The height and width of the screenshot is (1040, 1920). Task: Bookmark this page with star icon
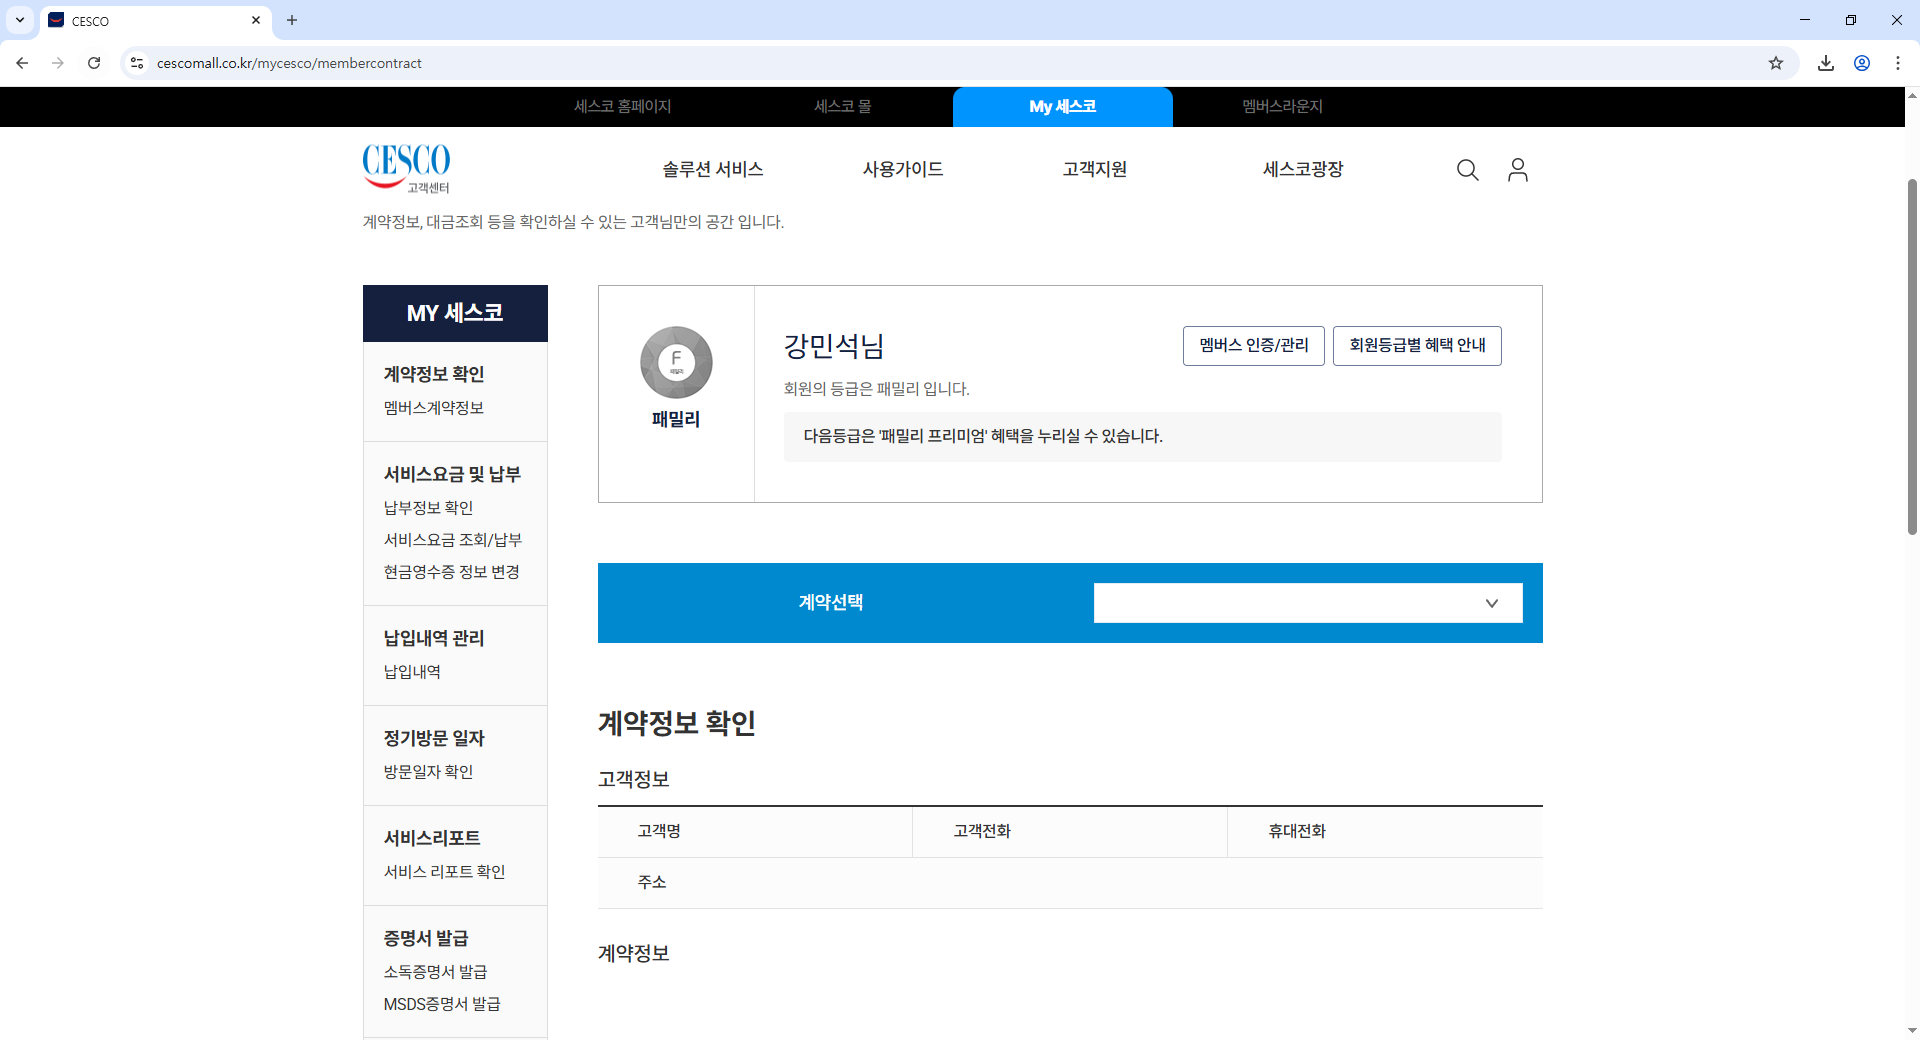(1775, 63)
